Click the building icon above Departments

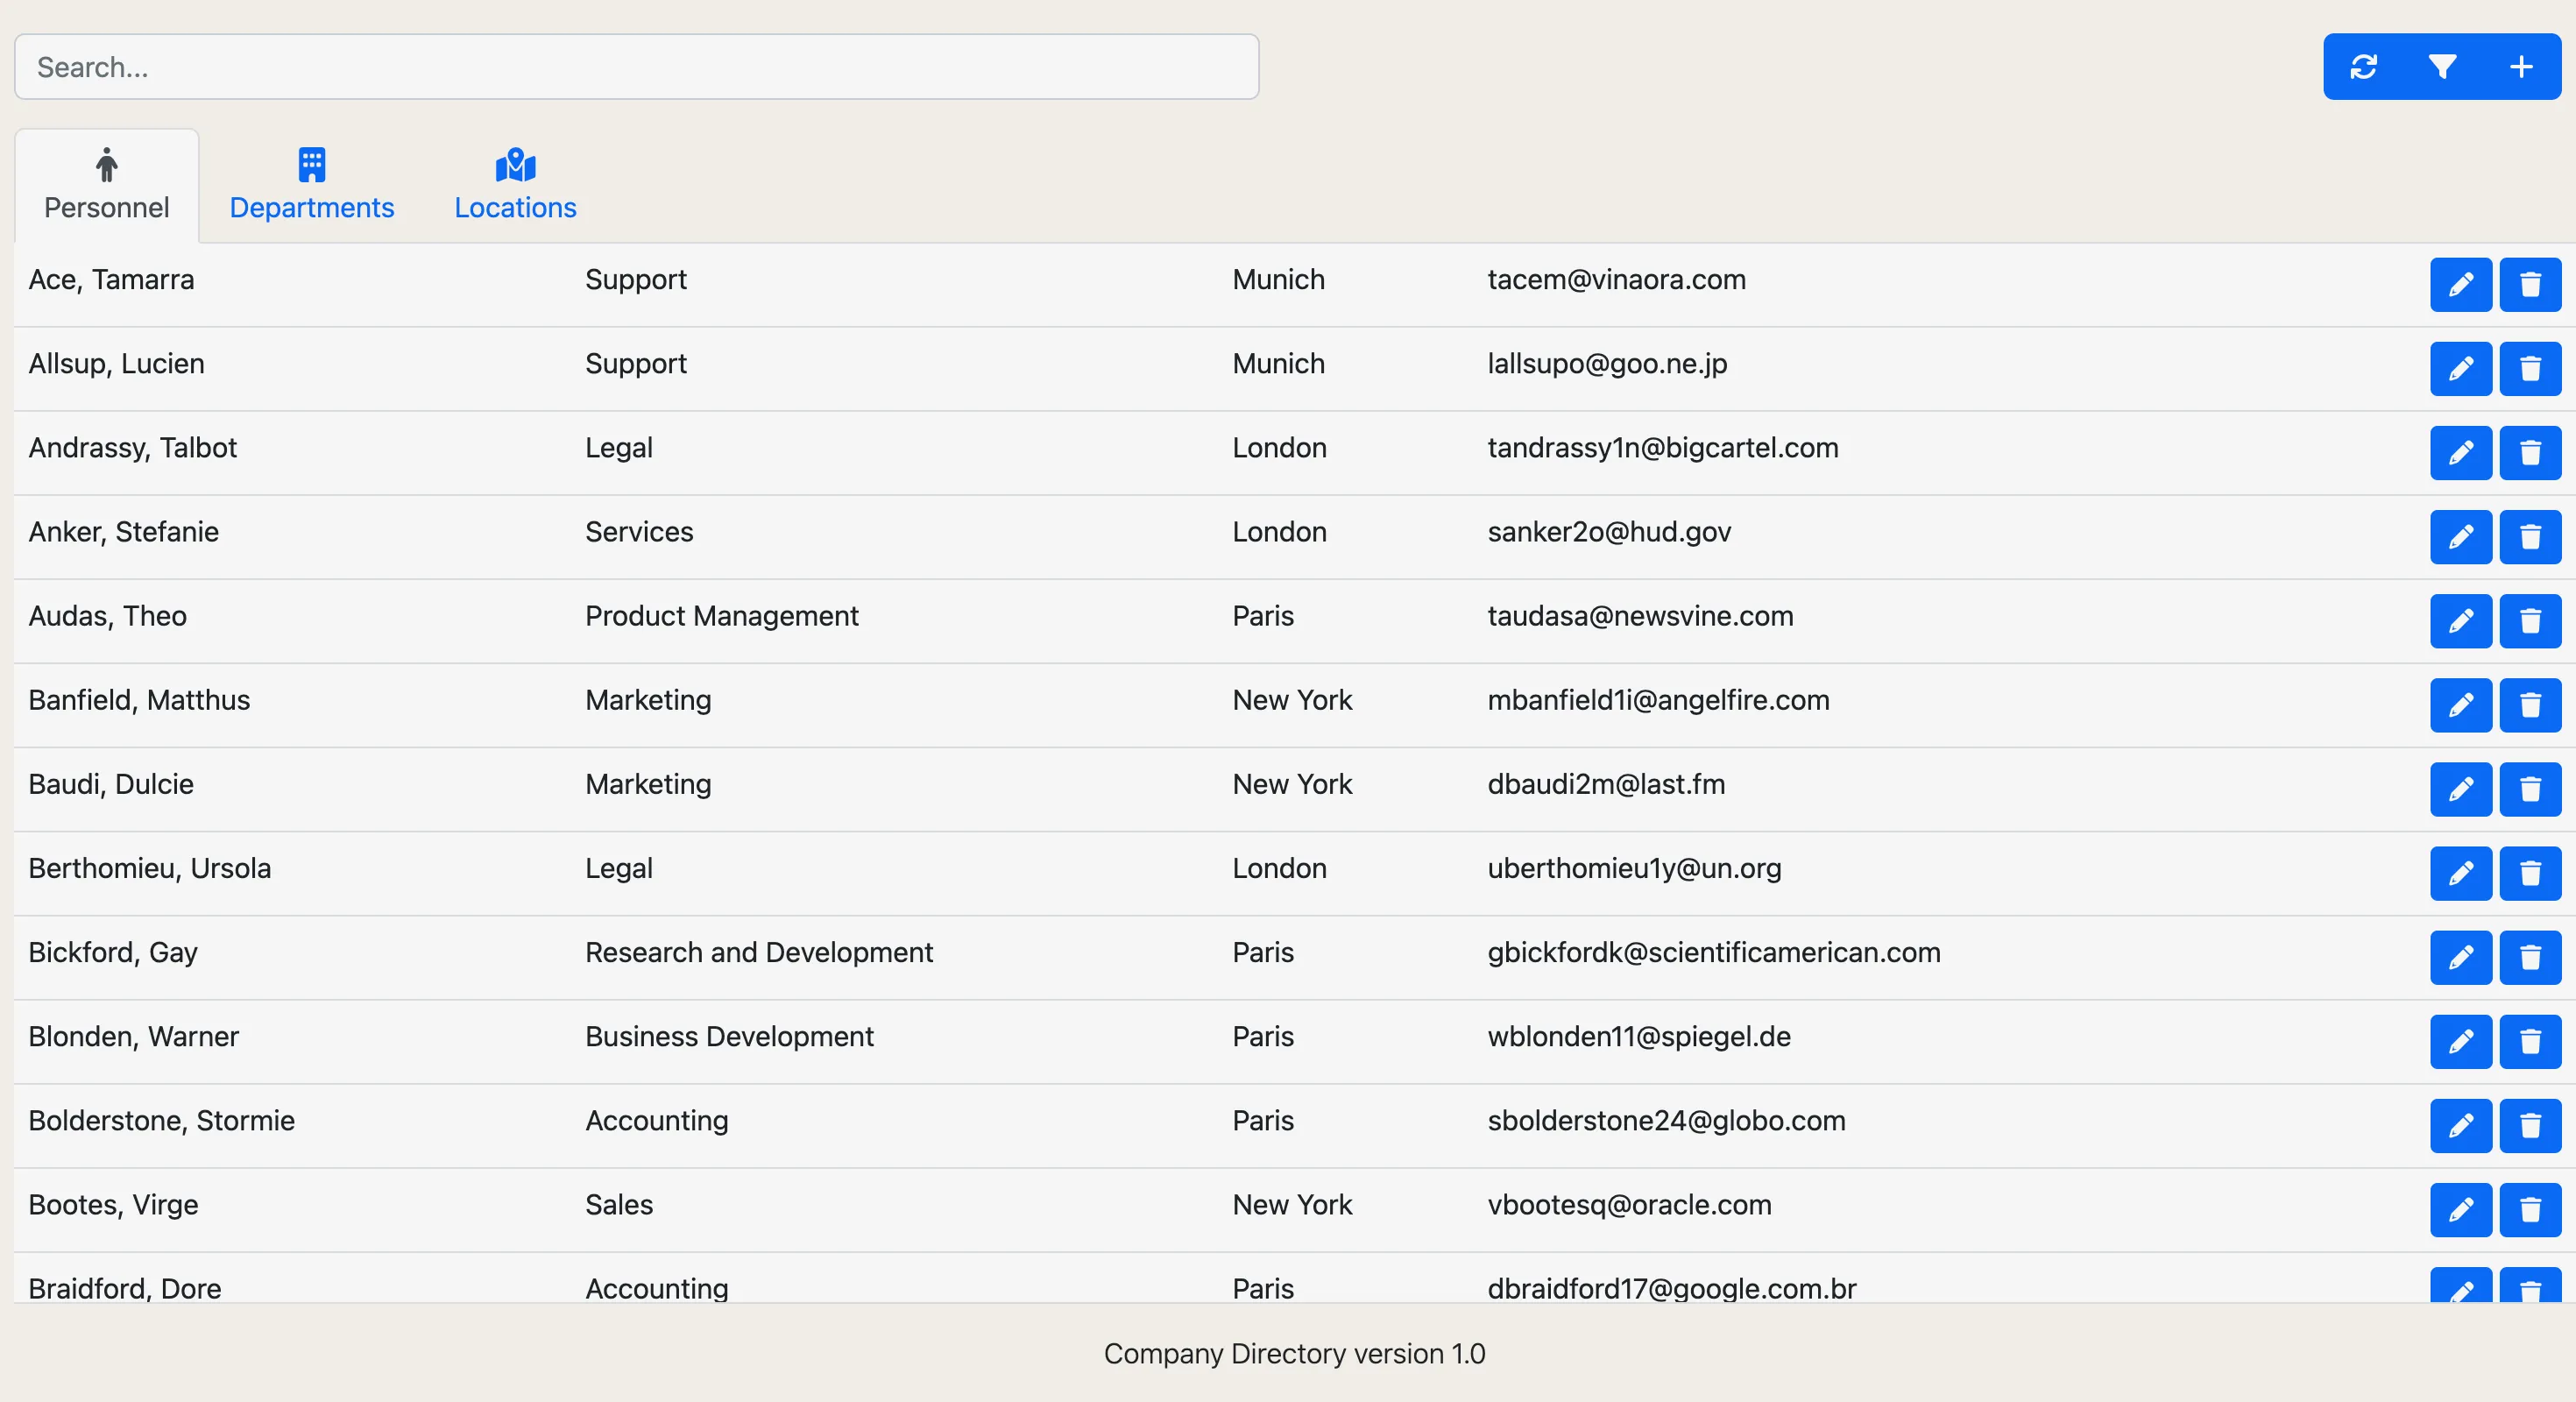tap(311, 163)
